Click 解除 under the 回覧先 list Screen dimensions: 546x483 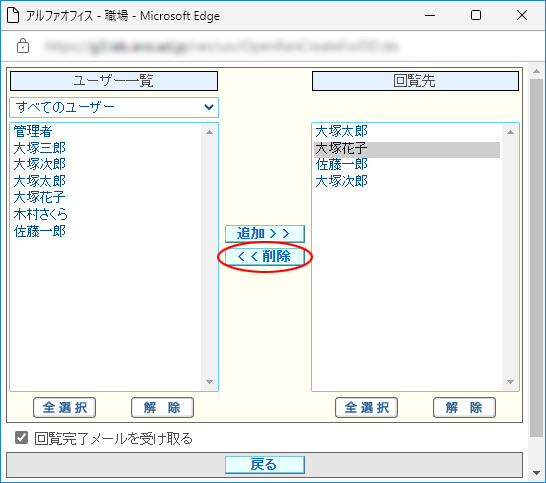point(464,407)
